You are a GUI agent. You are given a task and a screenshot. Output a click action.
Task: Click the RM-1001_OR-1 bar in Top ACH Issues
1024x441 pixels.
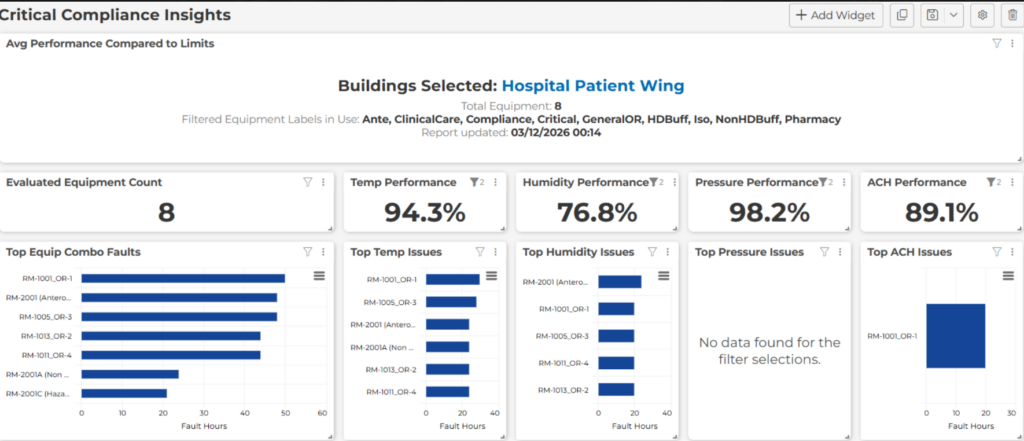coord(955,336)
